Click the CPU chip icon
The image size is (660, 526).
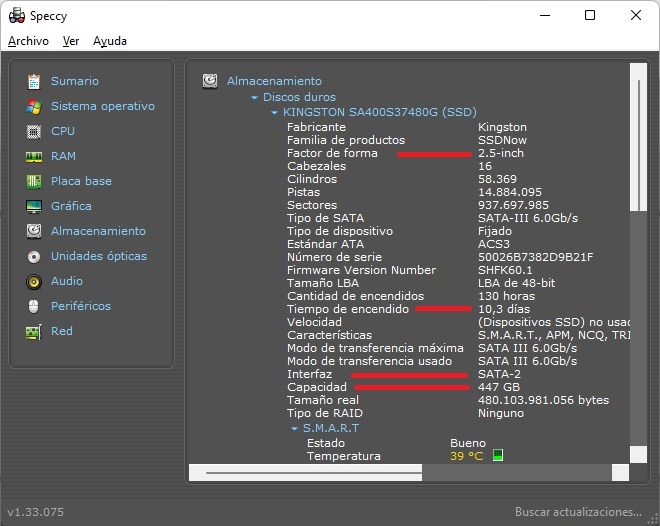pos(34,131)
